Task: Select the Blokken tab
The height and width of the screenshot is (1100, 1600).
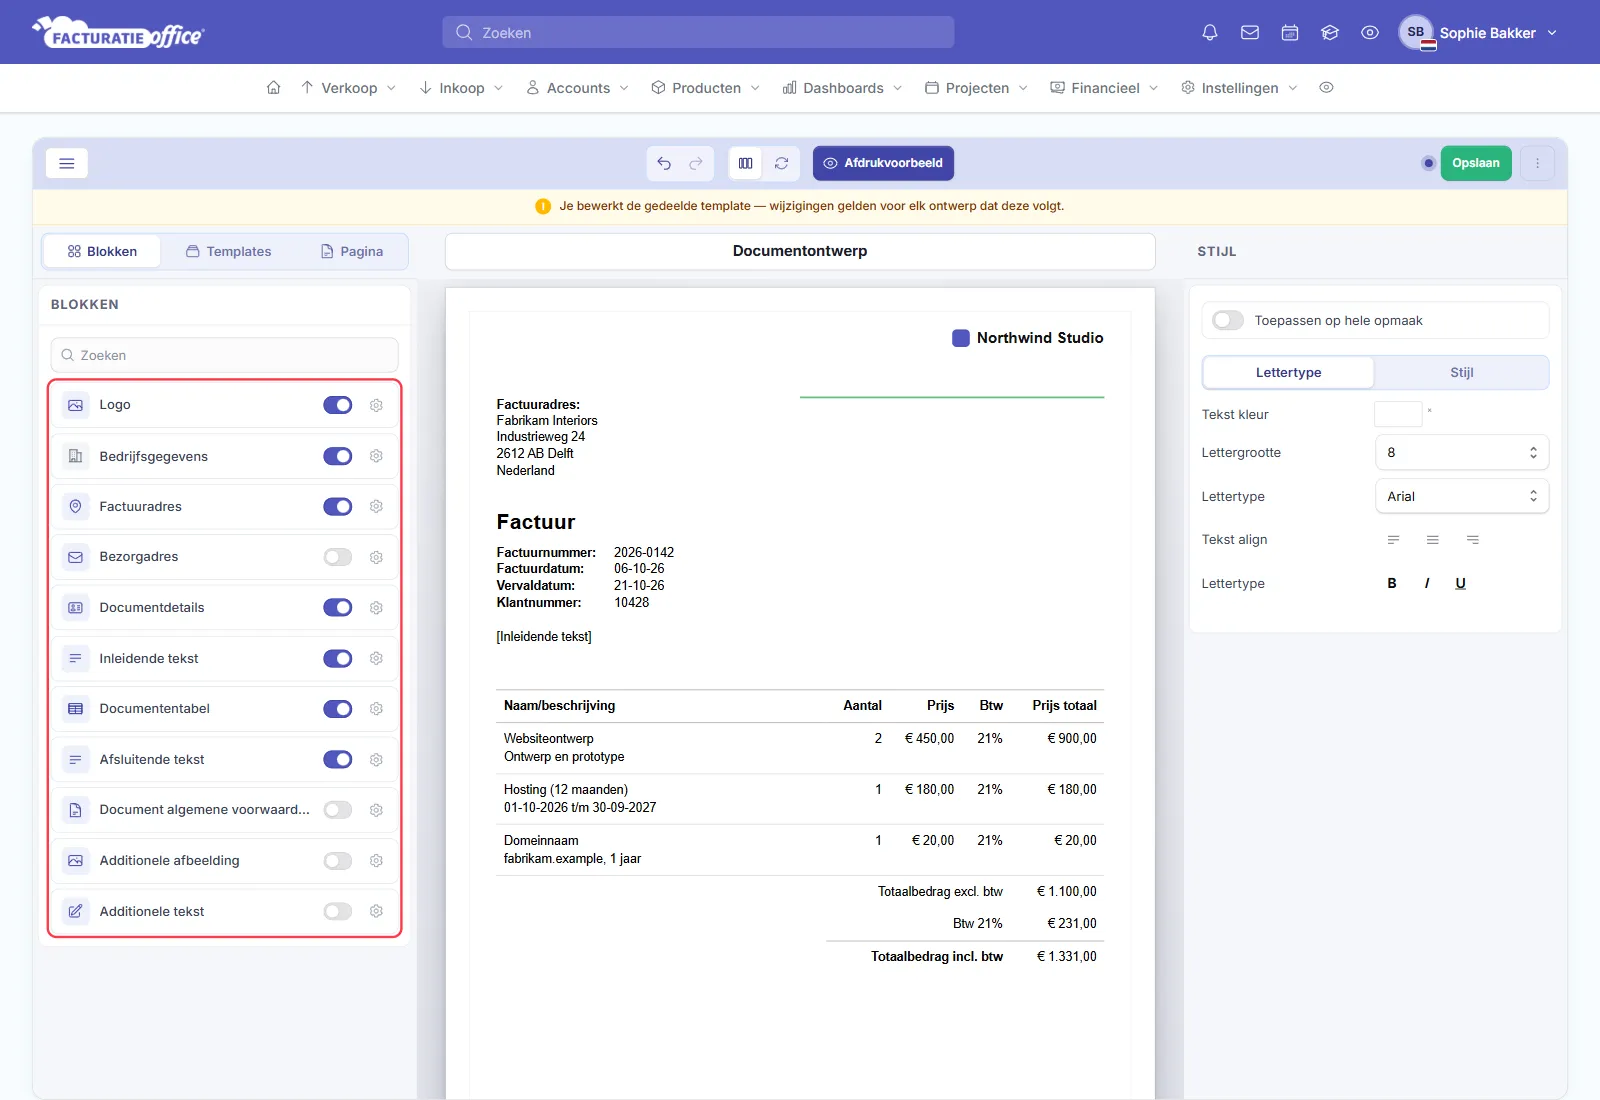Action: (102, 252)
